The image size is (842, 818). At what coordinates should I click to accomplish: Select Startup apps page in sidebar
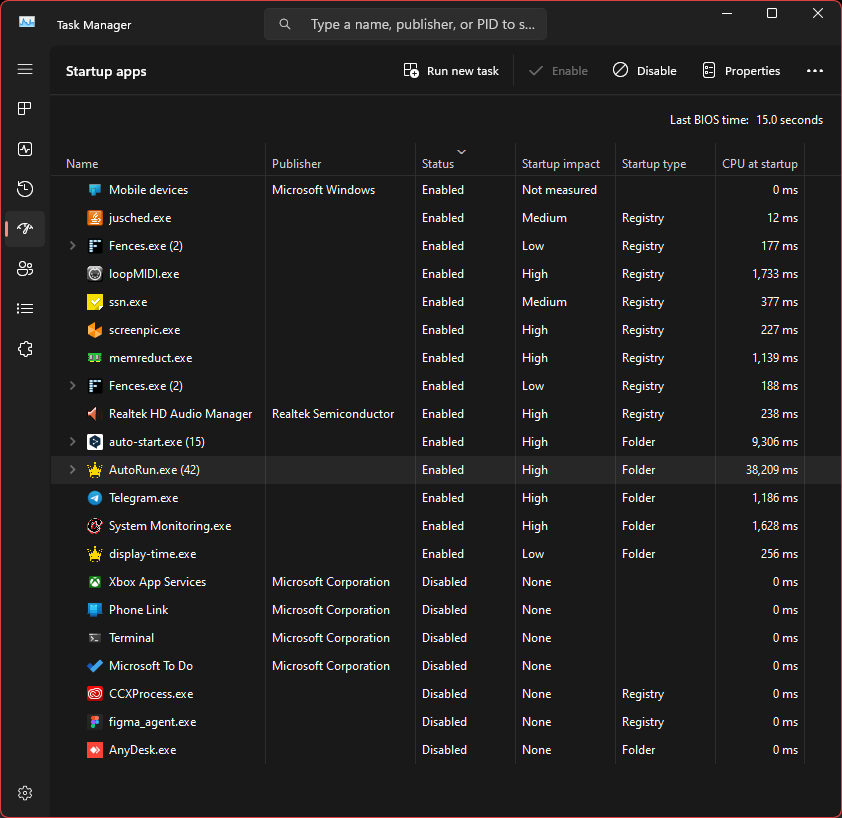tap(25, 228)
